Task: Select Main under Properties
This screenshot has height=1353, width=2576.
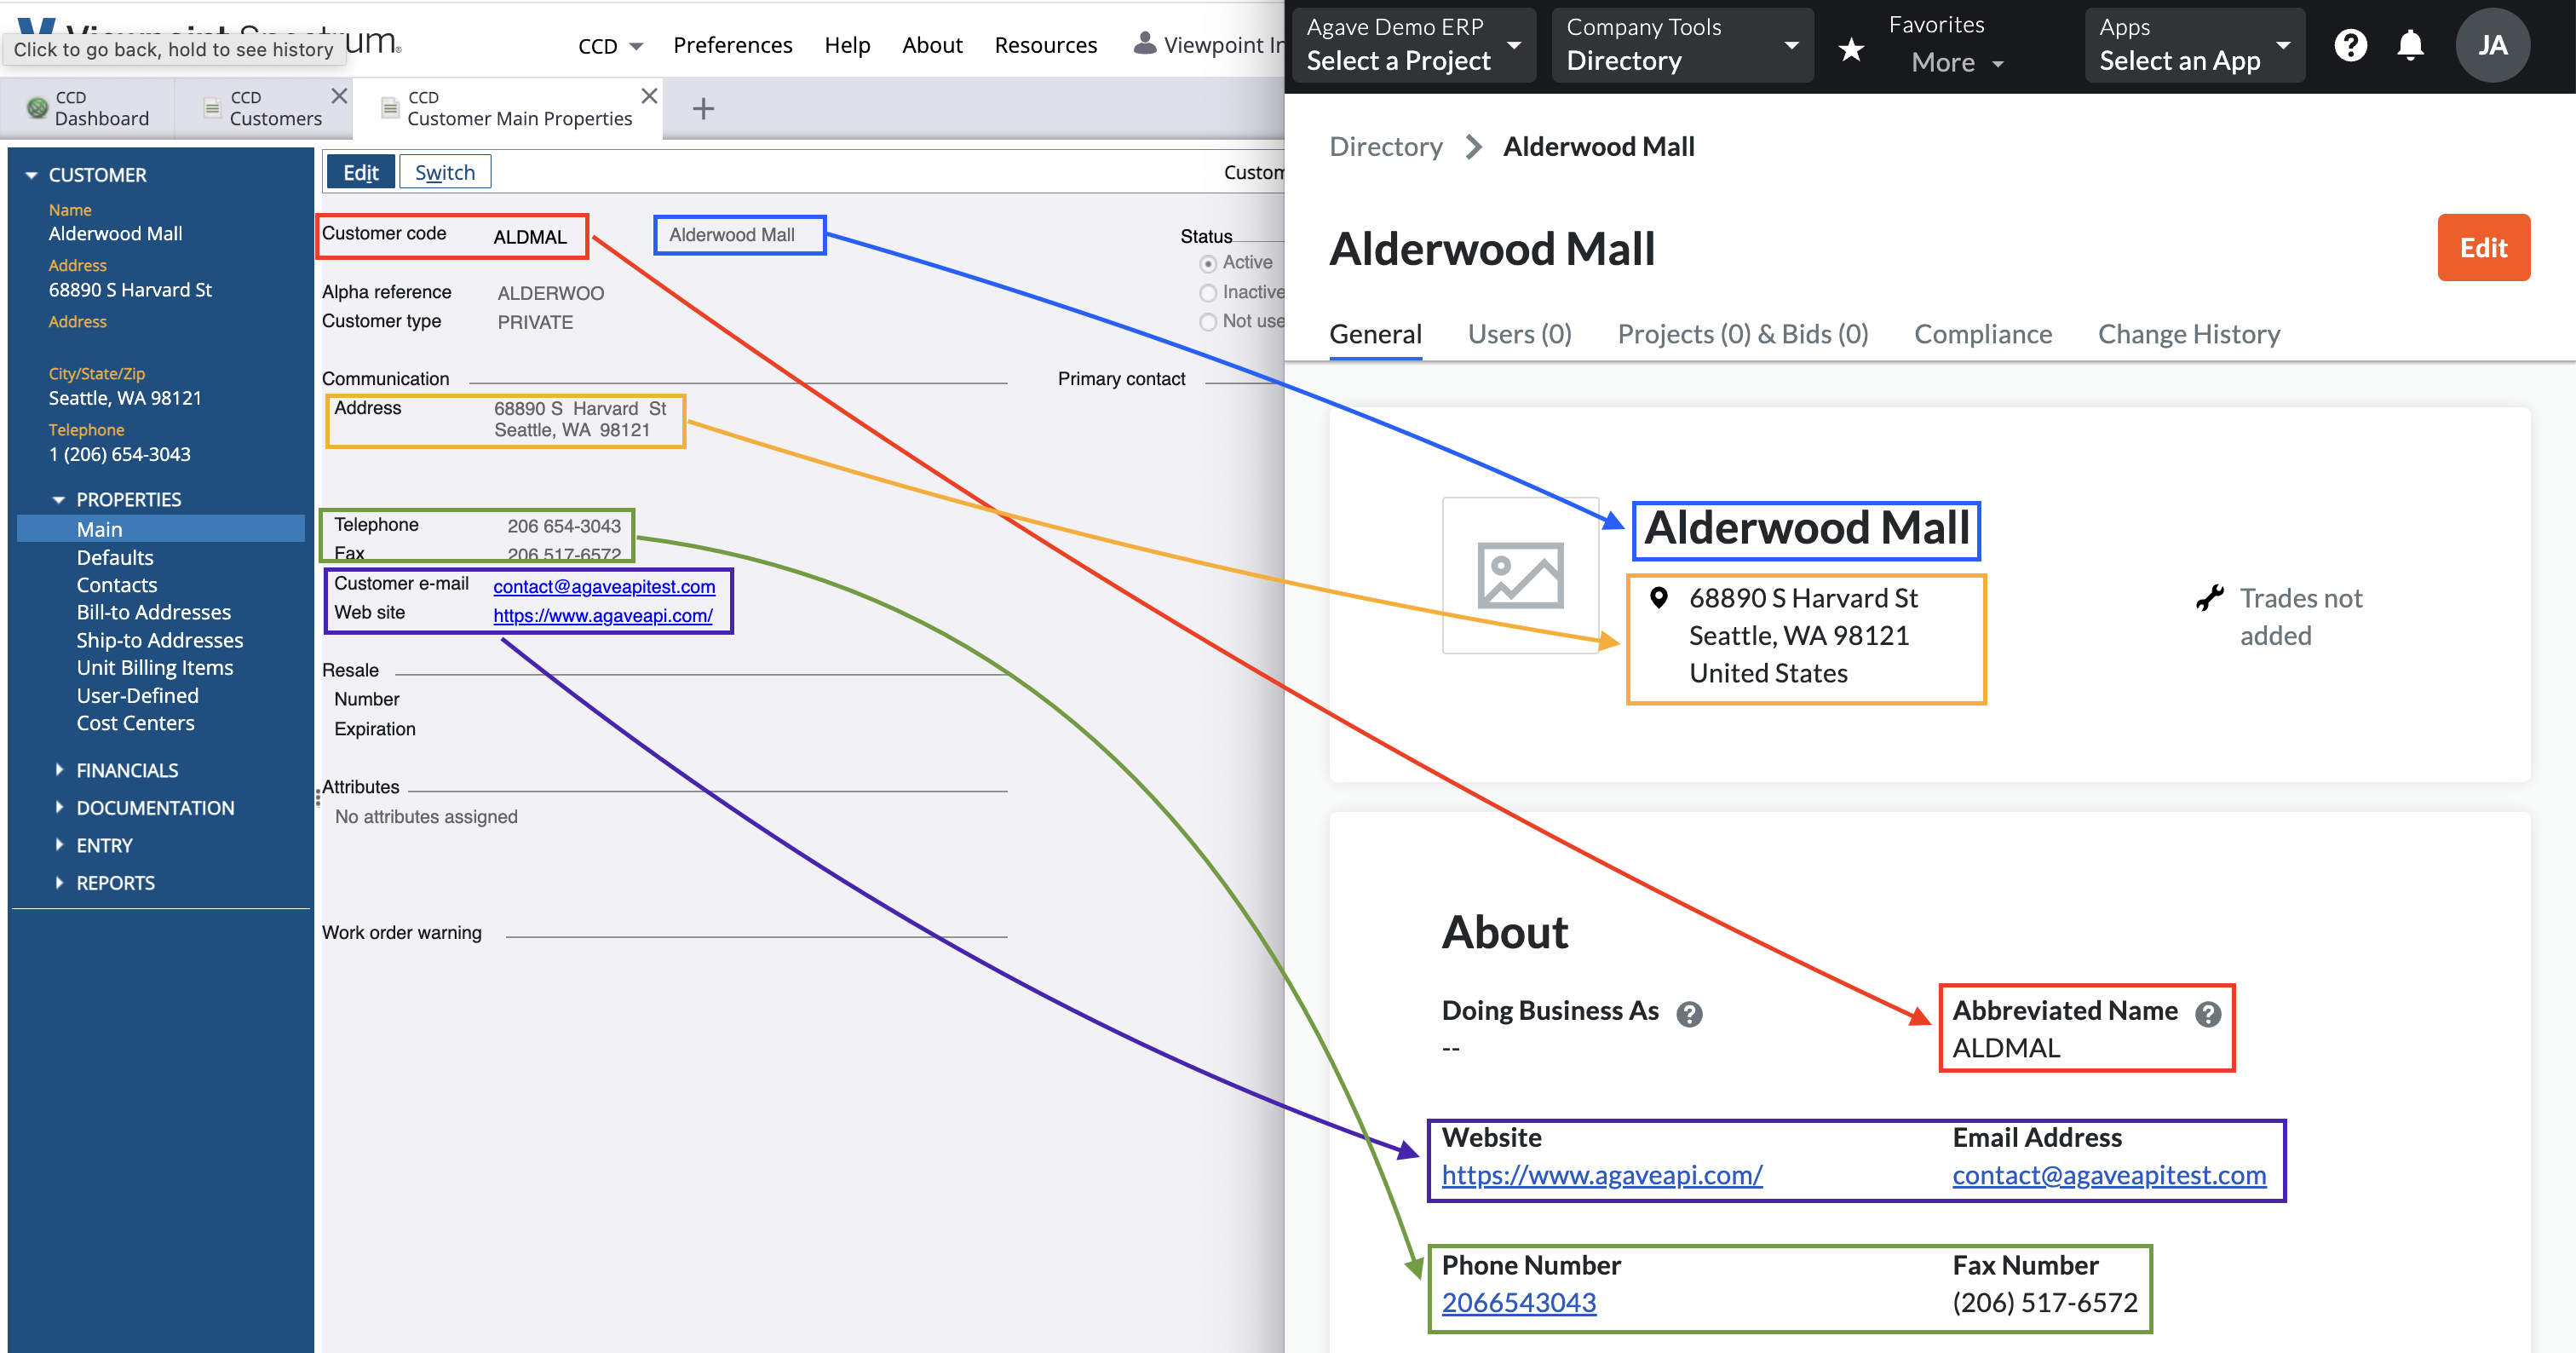Action: click(x=161, y=529)
